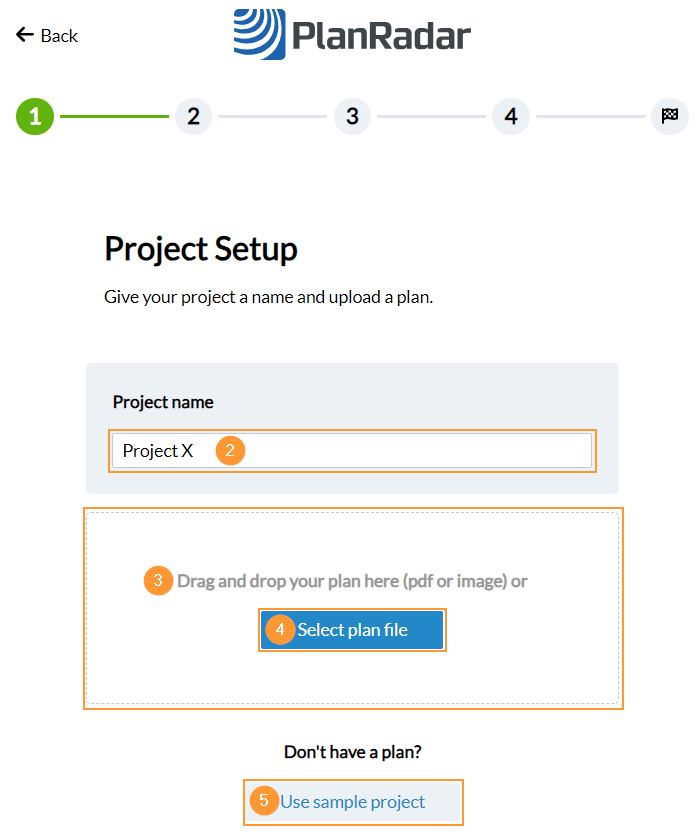The image size is (700, 837).
Task: Click the "Don't have a plan?" text
Action: pyautogui.click(x=352, y=752)
